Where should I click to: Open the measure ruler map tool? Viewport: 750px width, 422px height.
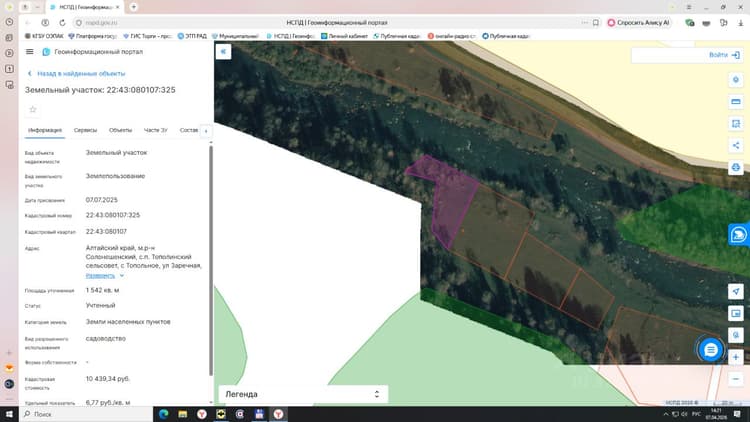[x=736, y=102]
